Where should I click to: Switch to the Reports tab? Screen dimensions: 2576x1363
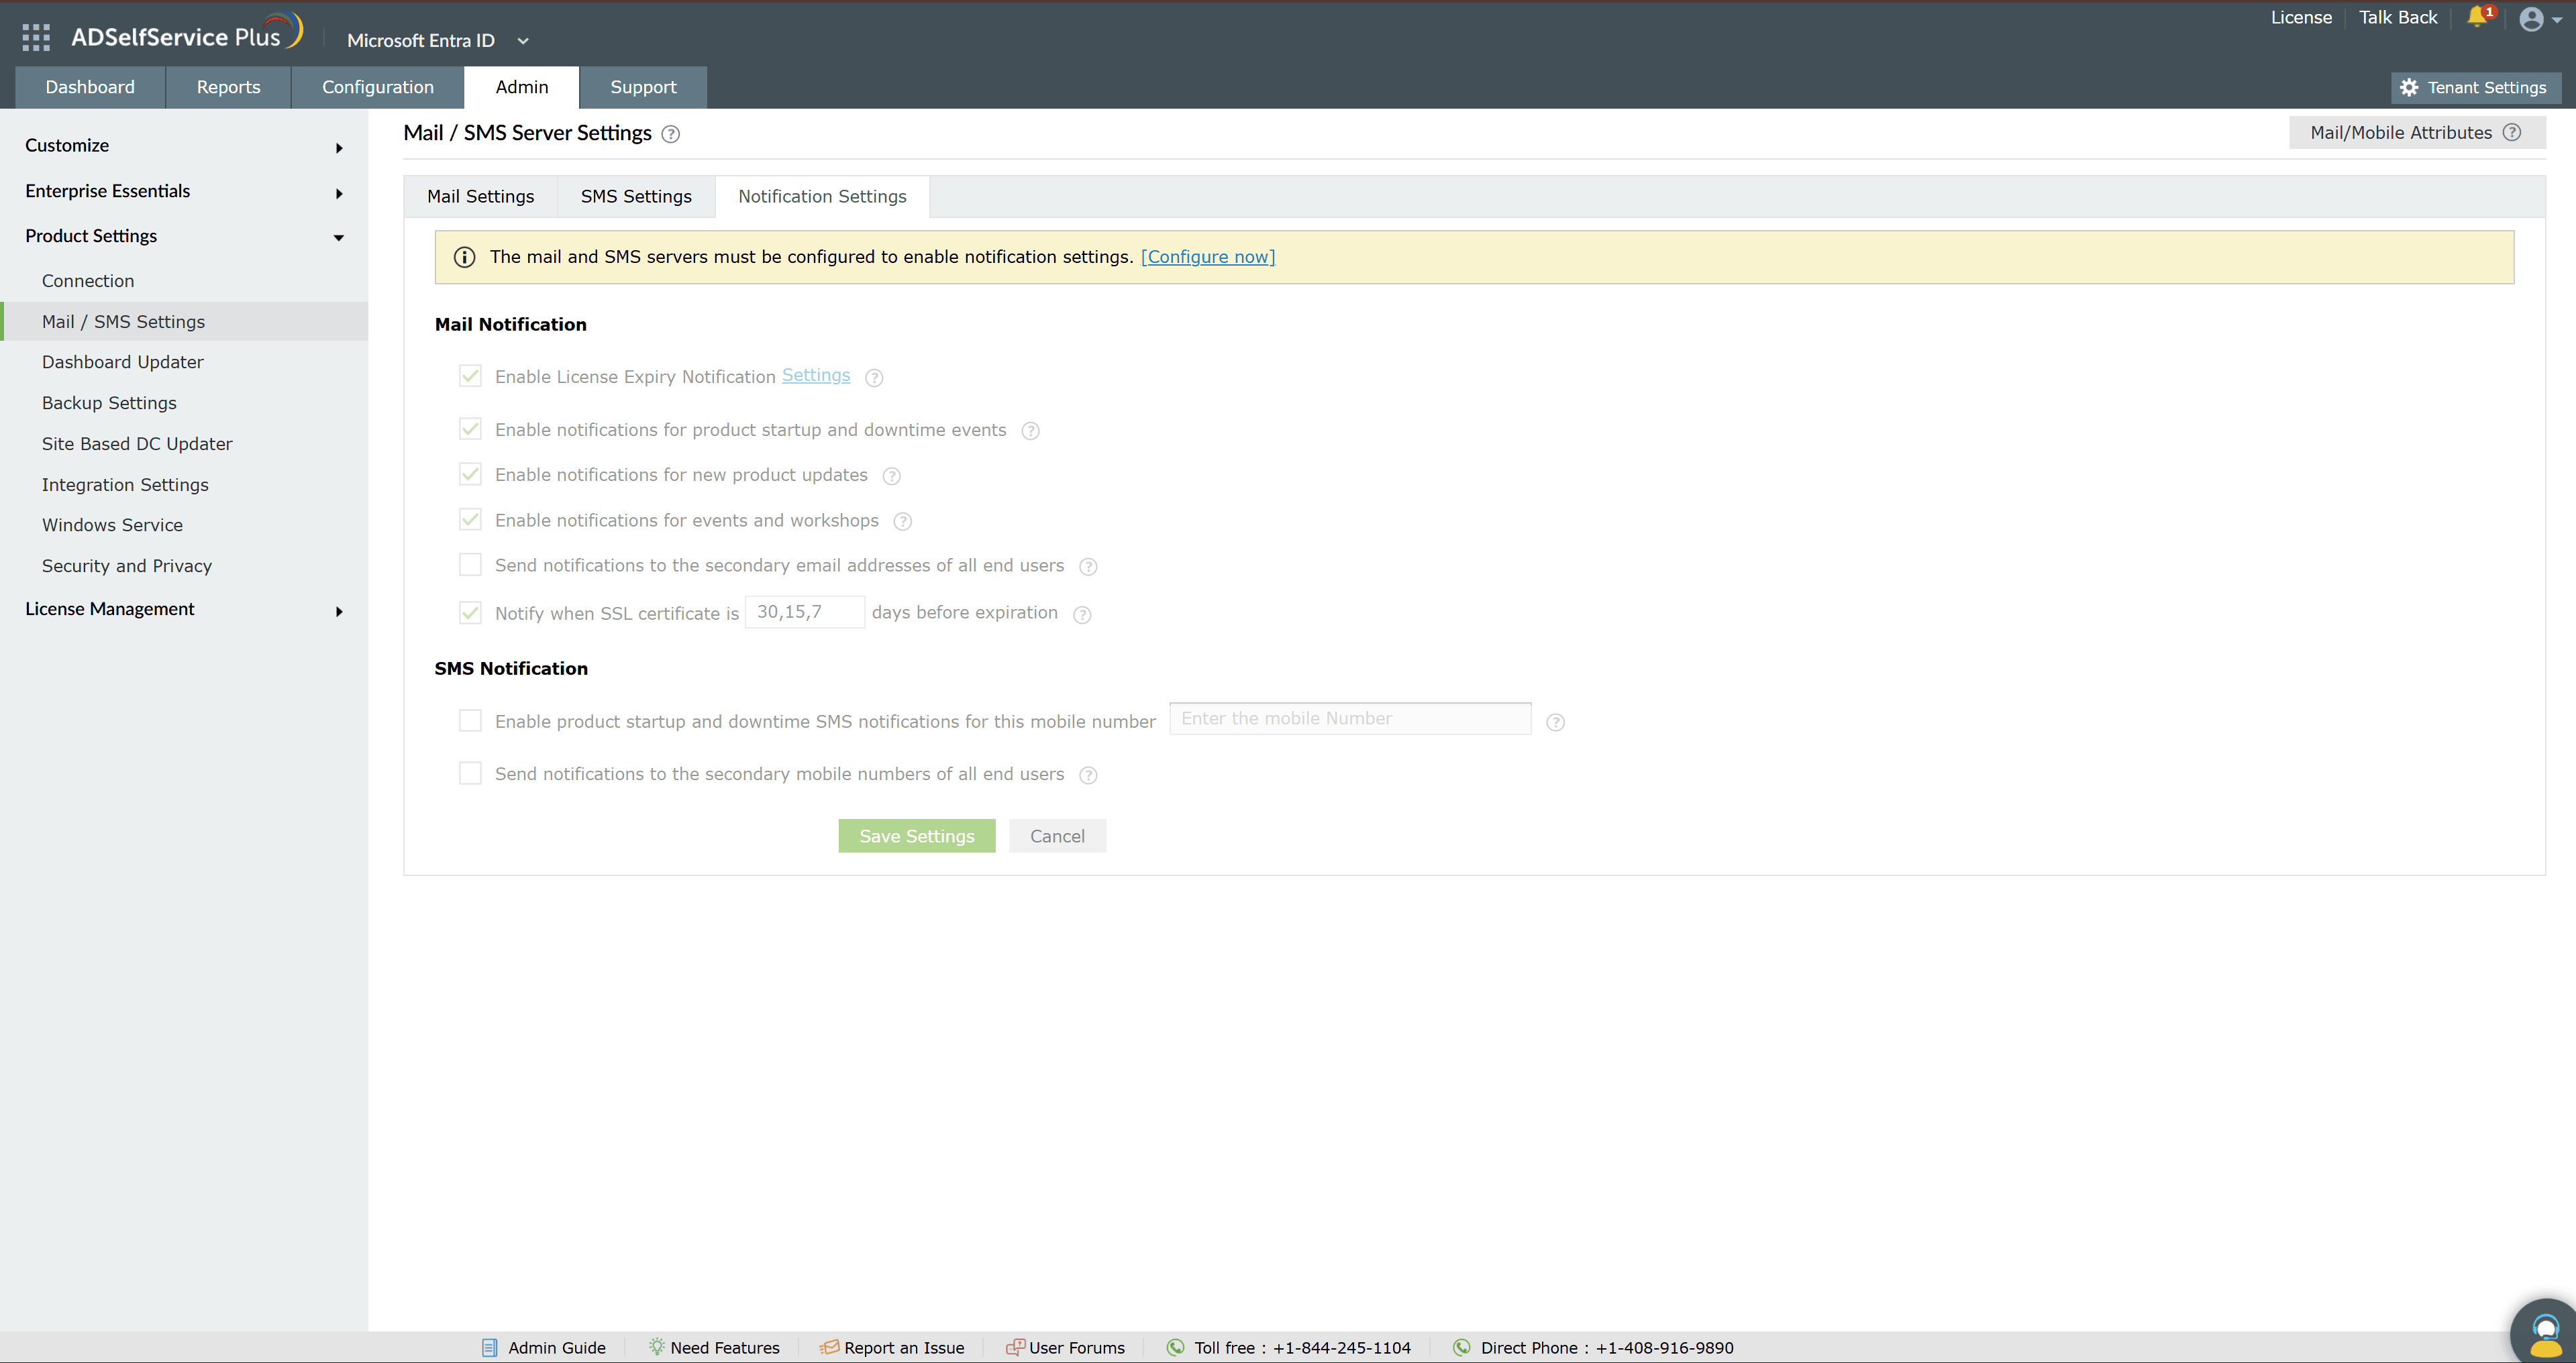[228, 87]
